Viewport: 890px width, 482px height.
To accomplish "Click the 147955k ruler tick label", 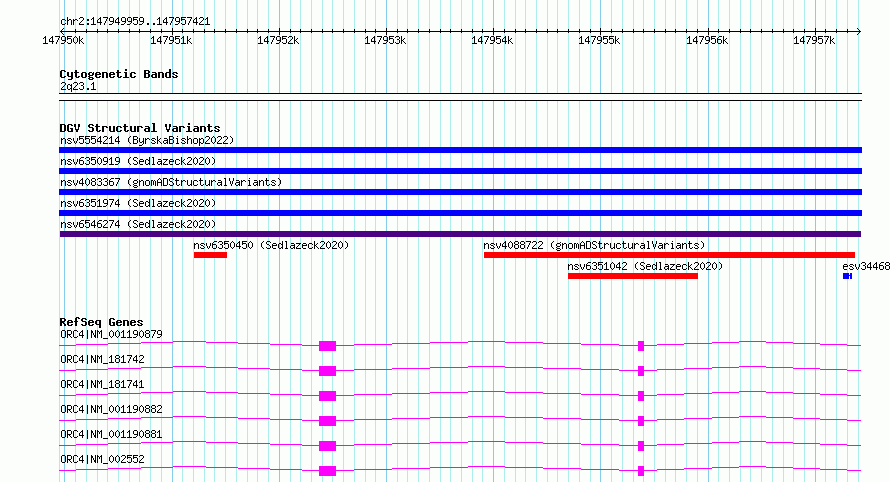I will (x=599, y=41).
